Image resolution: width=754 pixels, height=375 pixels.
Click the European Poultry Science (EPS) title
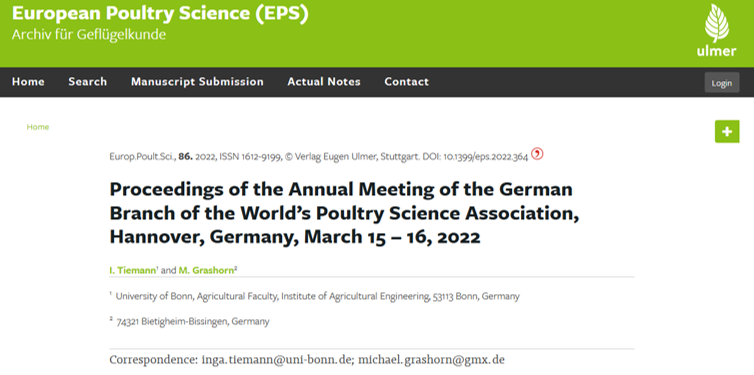160,13
